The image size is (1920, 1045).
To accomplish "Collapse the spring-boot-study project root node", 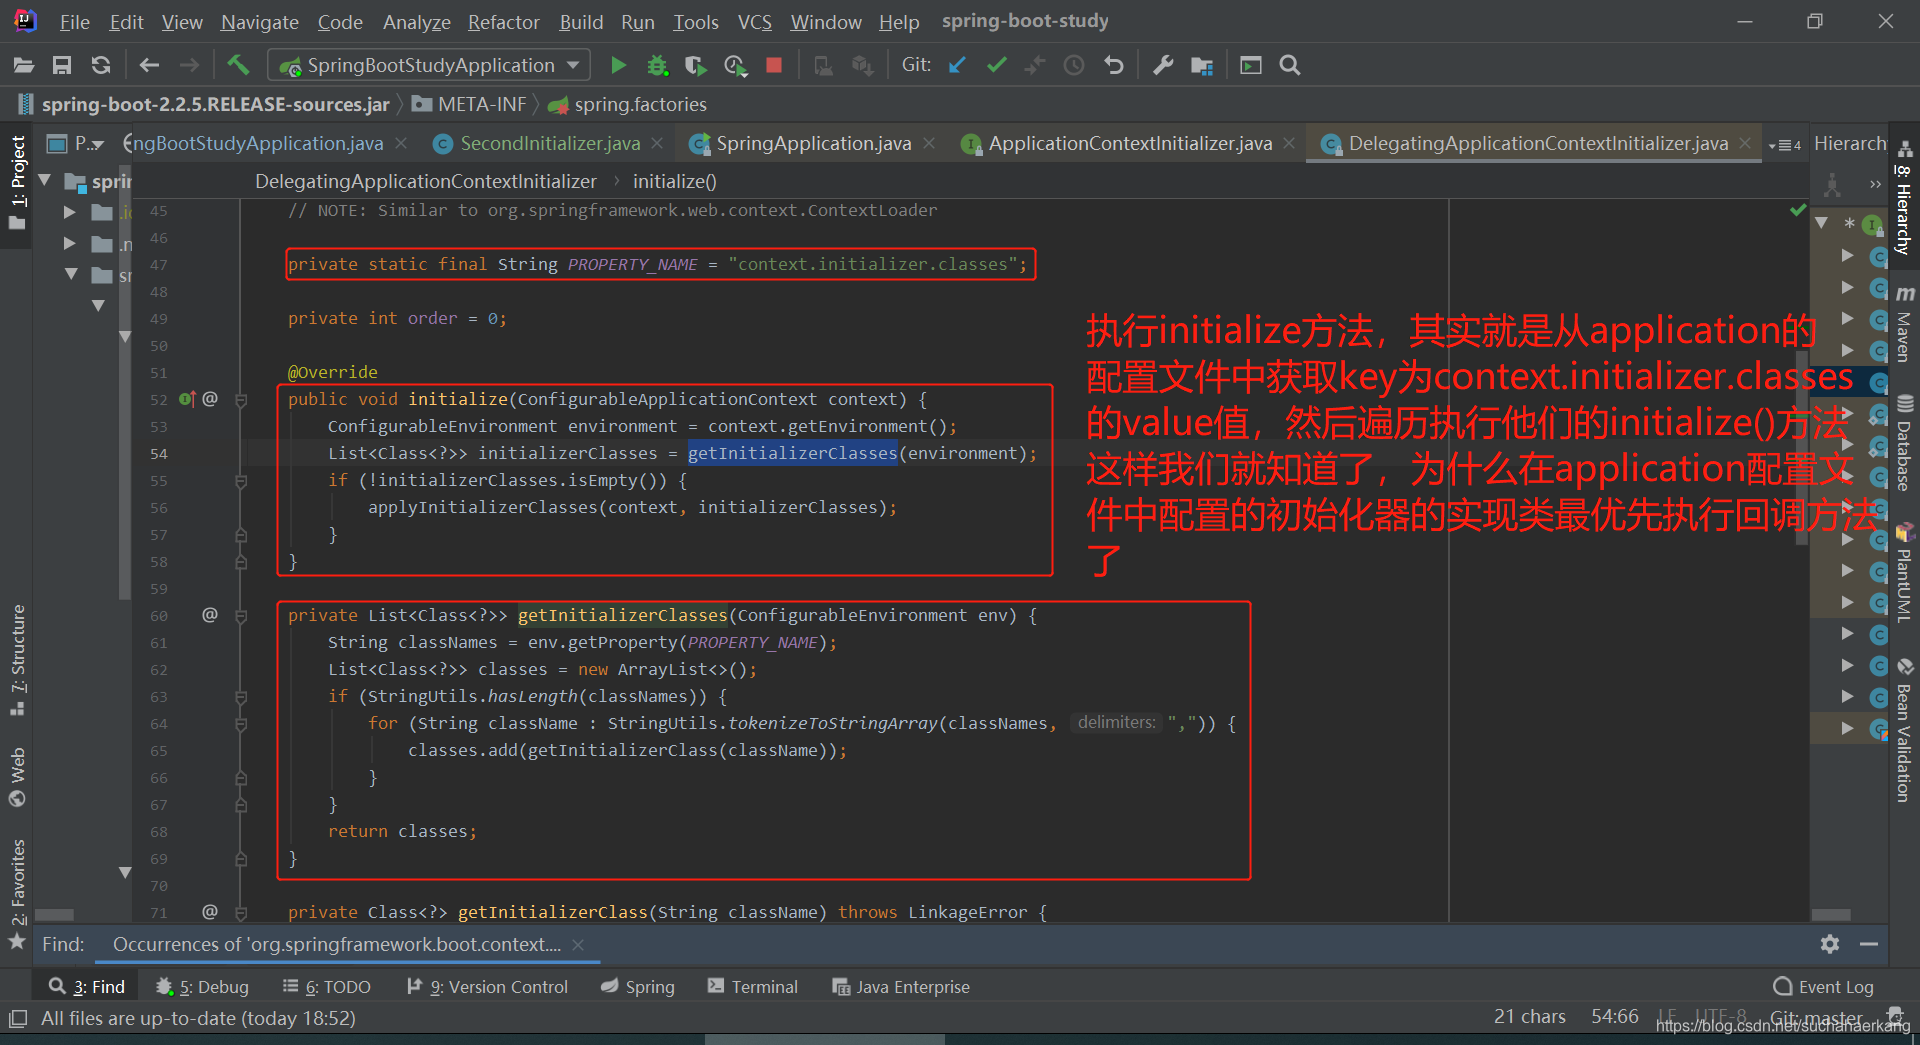I will click(x=44, y=181).
